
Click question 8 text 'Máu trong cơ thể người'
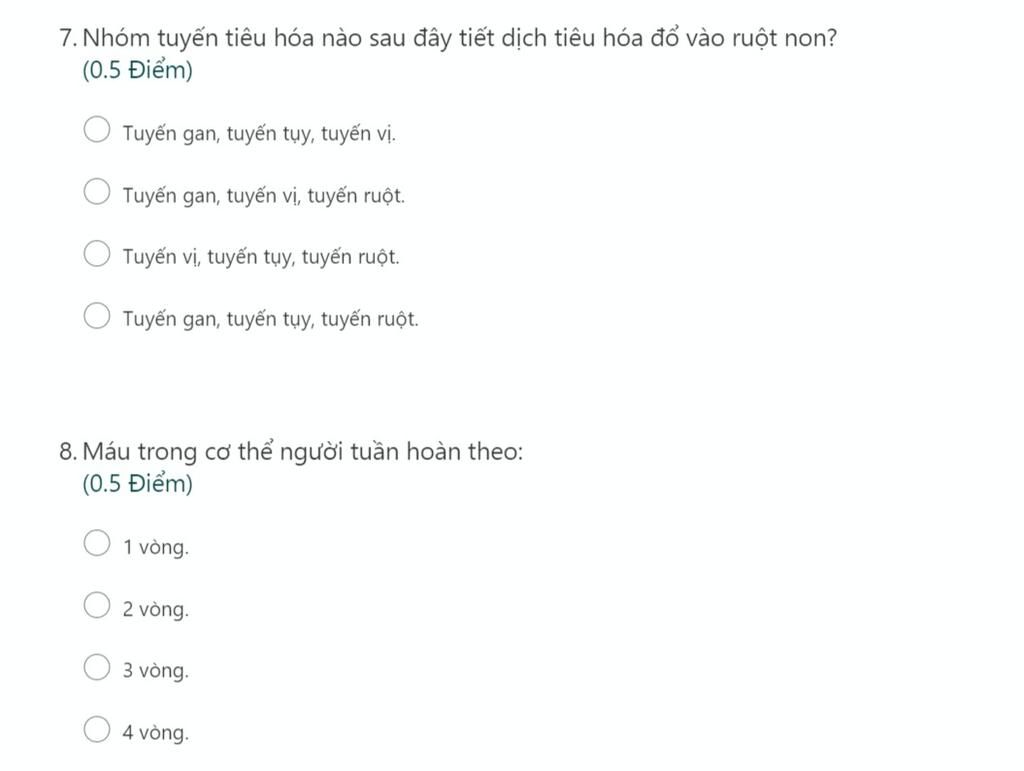click(x=303, y=452)
